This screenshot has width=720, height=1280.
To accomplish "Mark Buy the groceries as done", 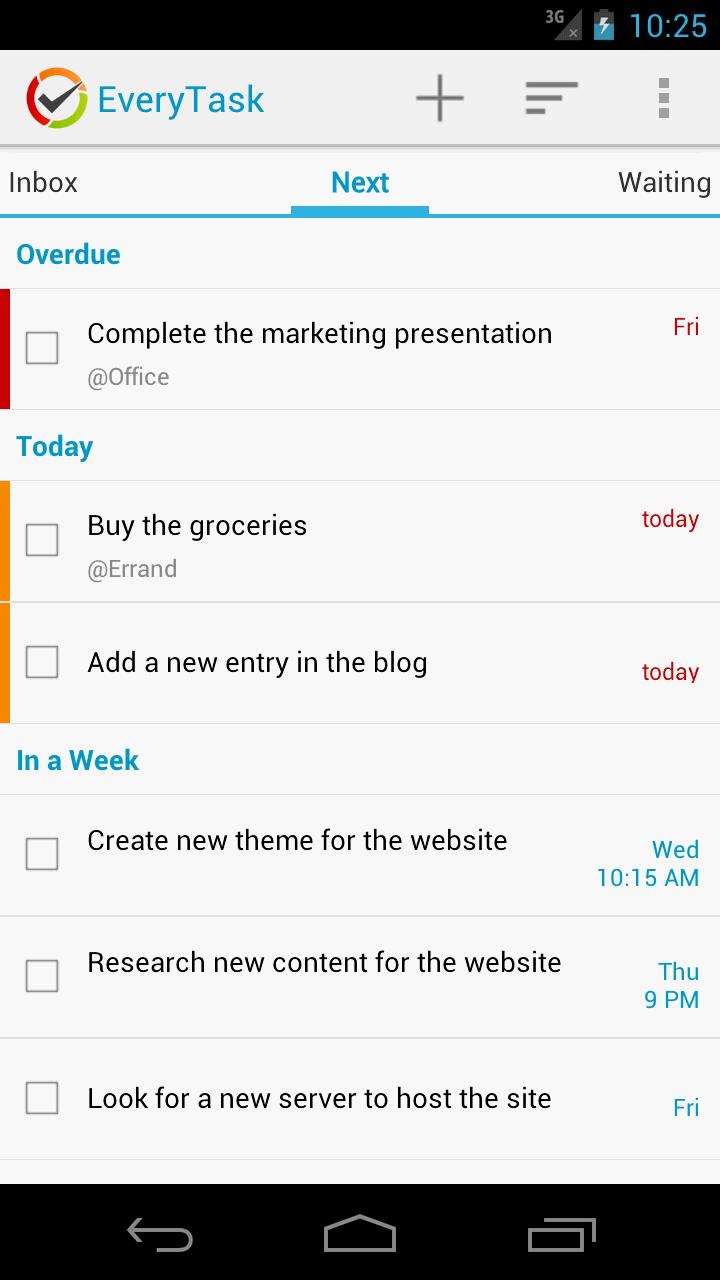I will 42,540.
